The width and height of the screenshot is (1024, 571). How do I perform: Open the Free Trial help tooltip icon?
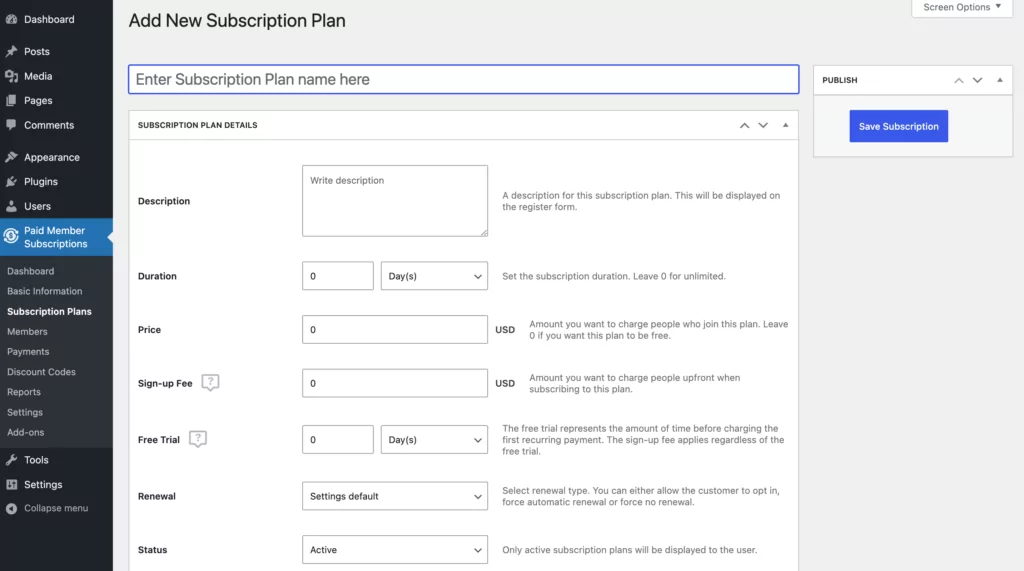point(198,439)
